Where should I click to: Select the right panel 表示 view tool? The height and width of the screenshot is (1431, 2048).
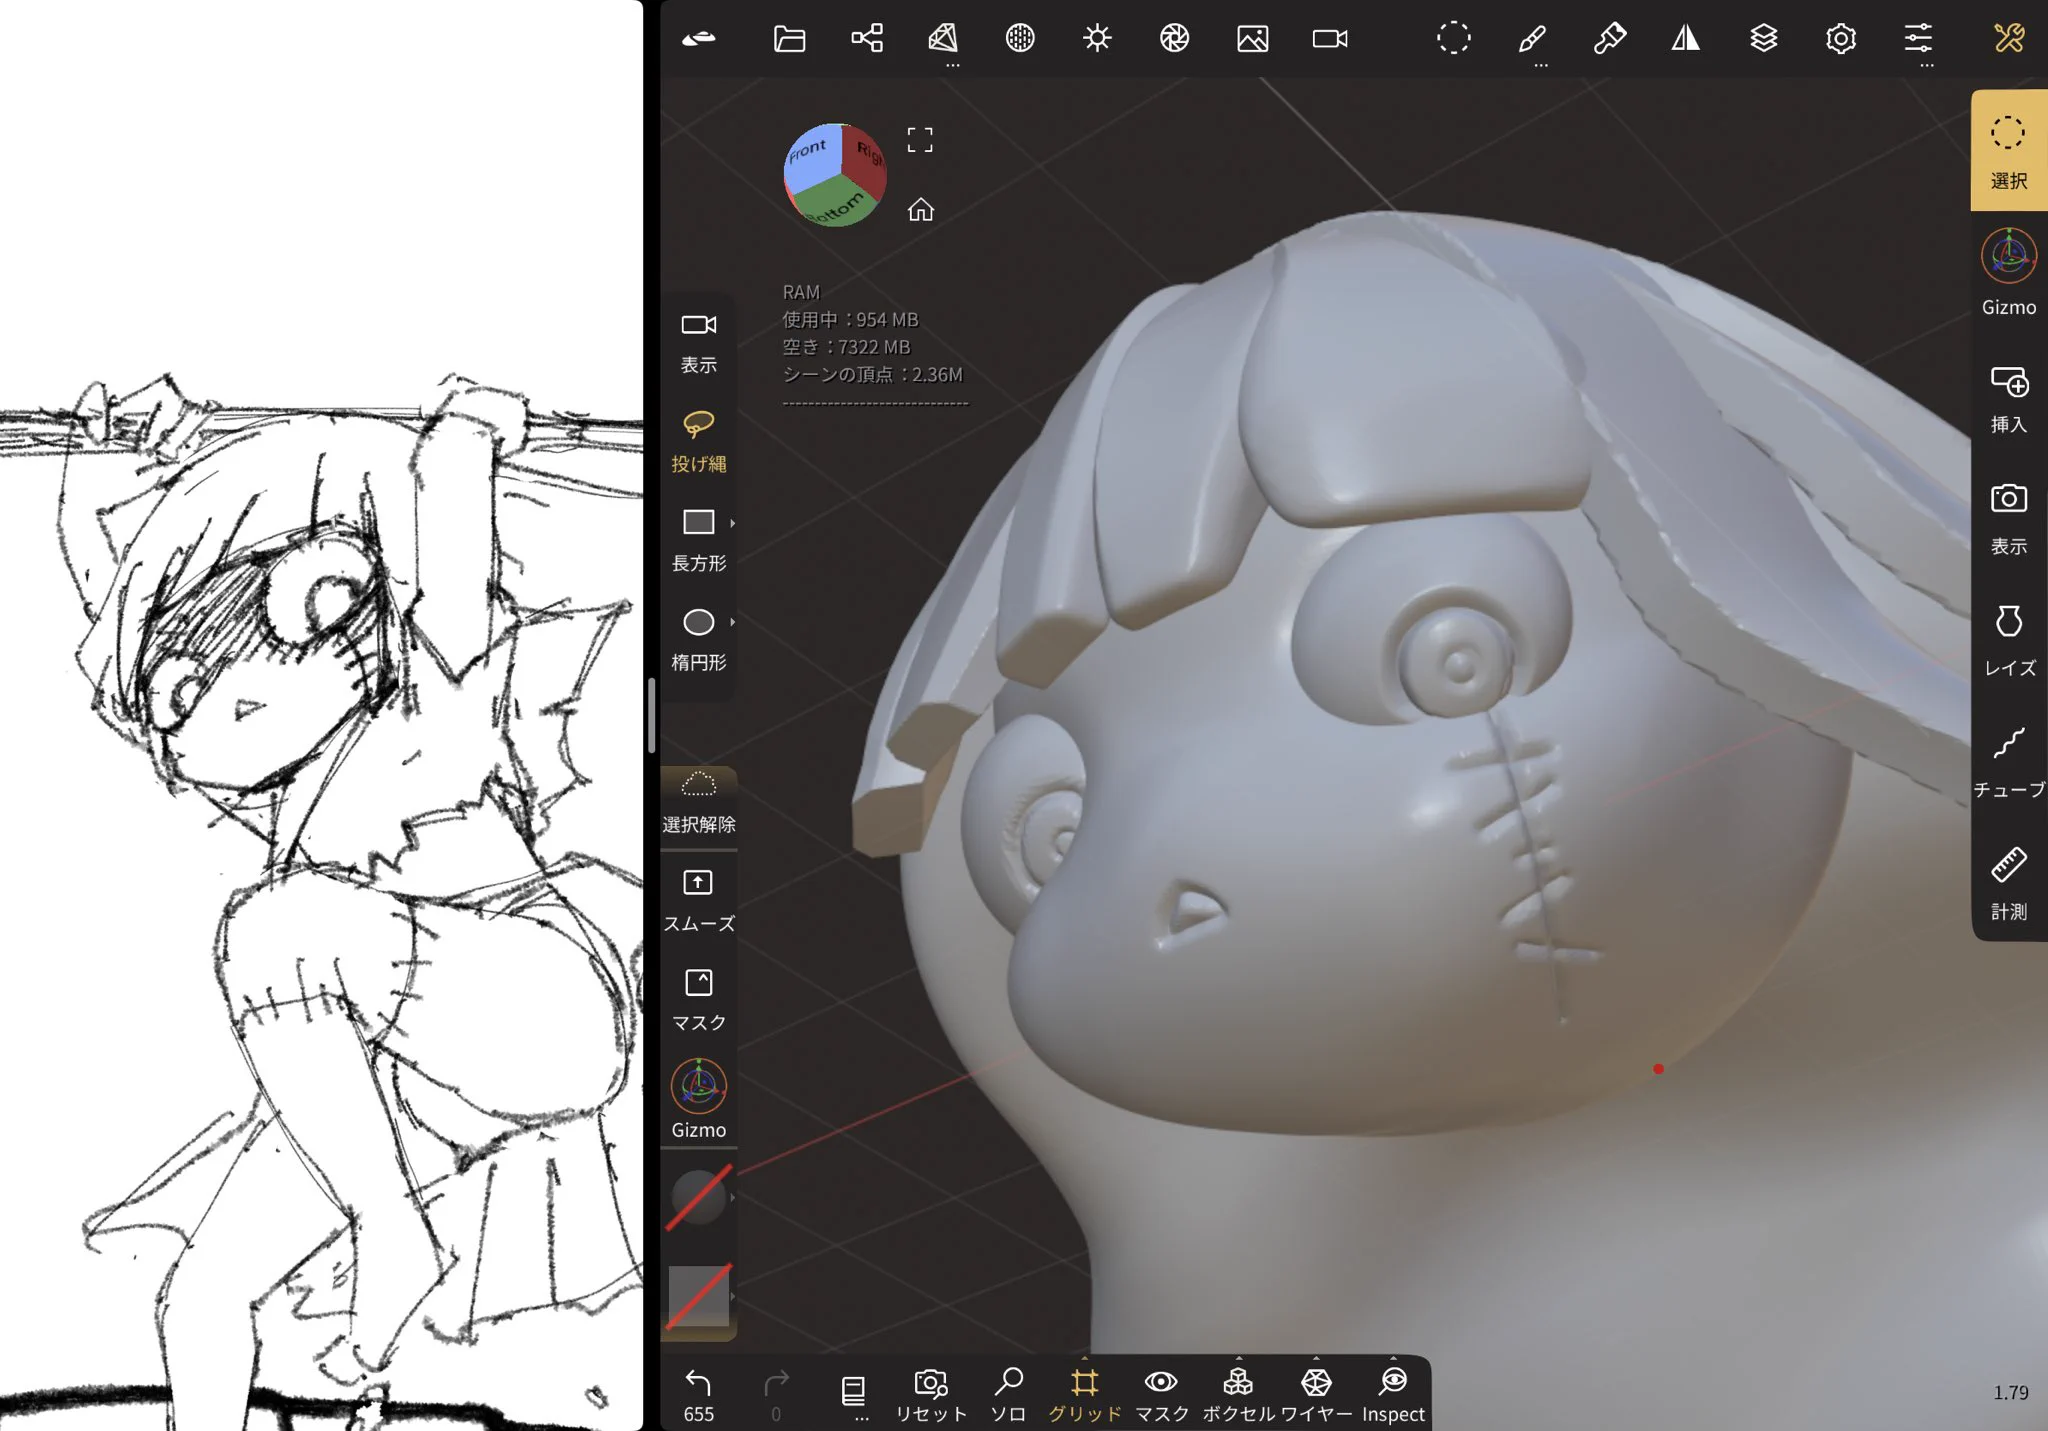tap(2009, 519)
